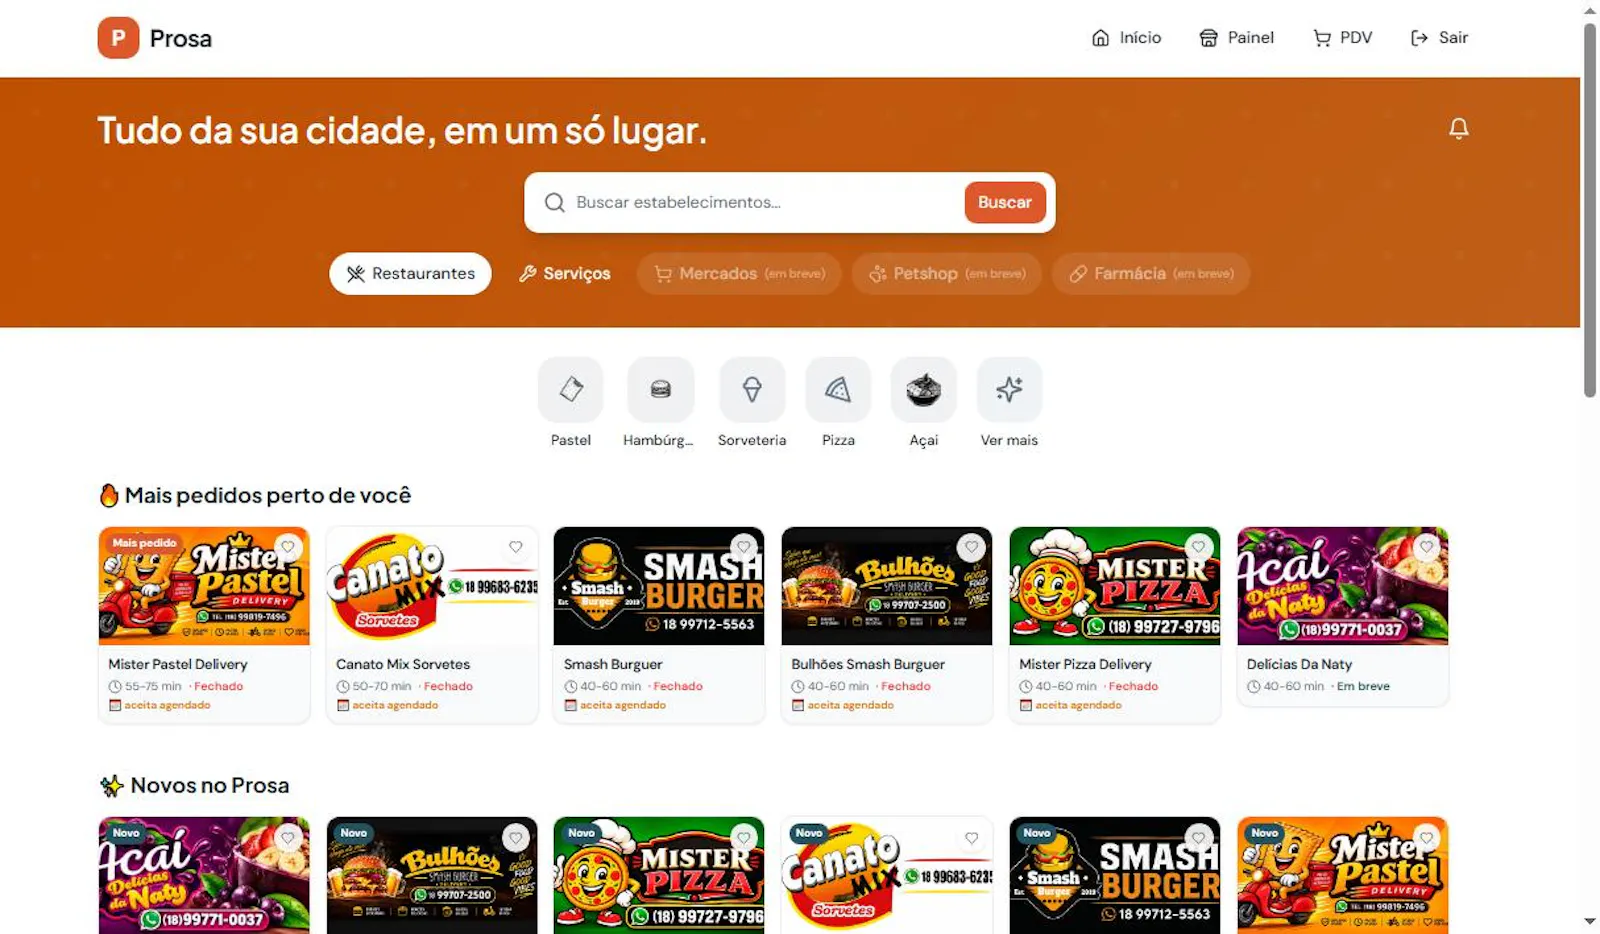Favorite Mister Pizza Delivery in Mais pedidos
1600x934 pixels.
(1198, 547)
